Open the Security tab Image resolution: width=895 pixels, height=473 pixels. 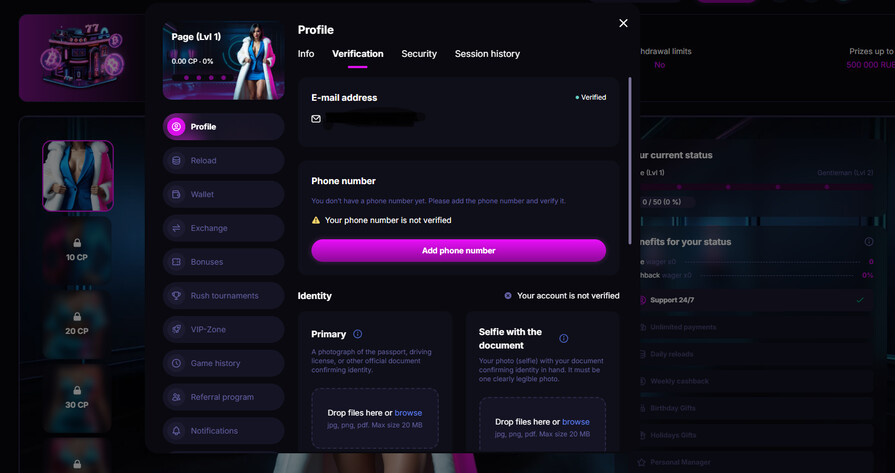(419, 54)
